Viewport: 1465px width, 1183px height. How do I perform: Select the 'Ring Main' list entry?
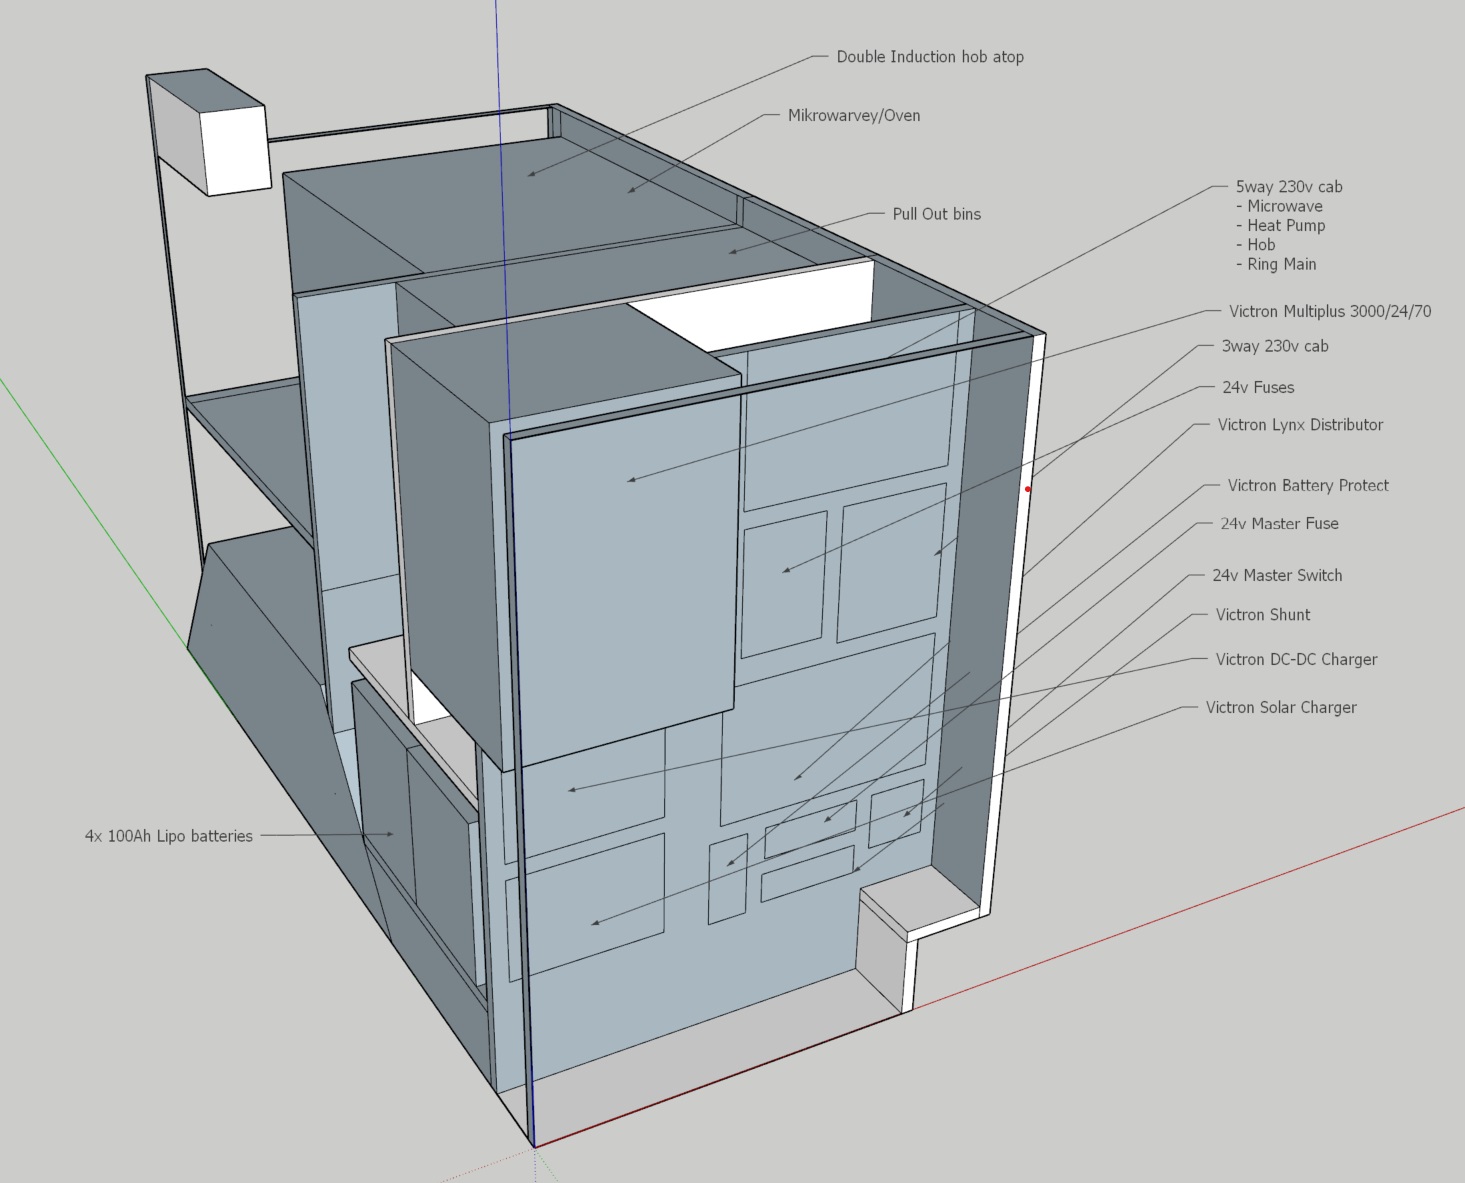[1281, 264]
